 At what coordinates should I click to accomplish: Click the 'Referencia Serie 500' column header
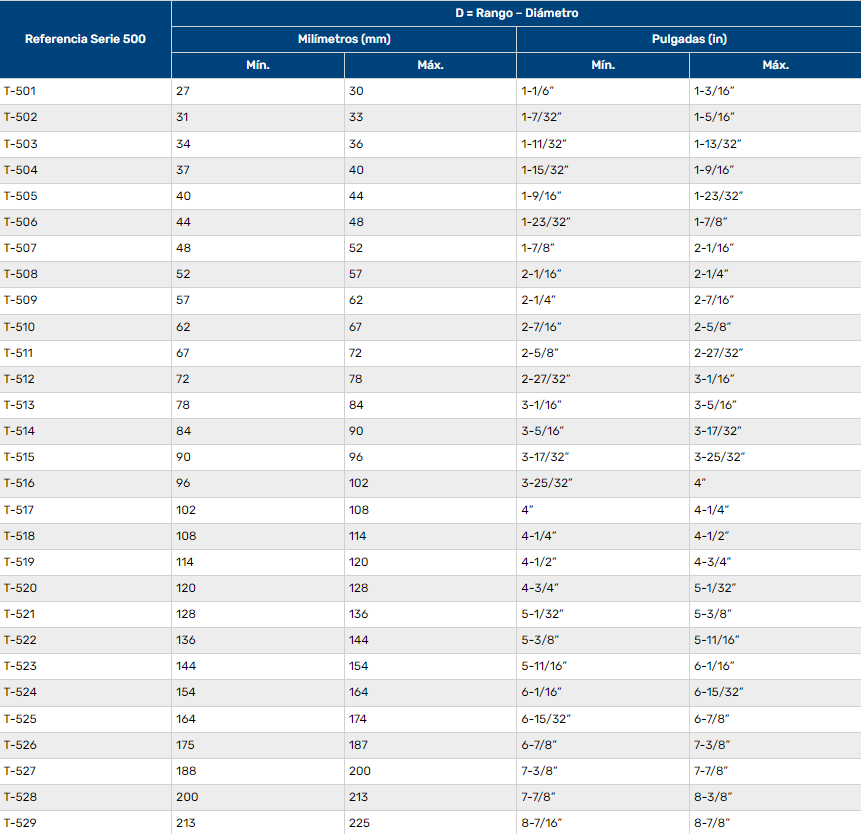(85, 40)
